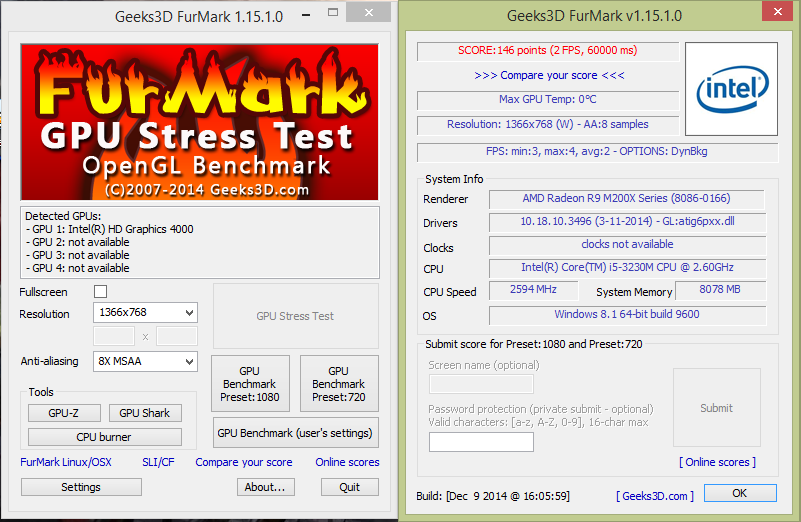Quit FurMark with the Quit button
Viewport: 801px width, 522px height.
pos(350,487)
